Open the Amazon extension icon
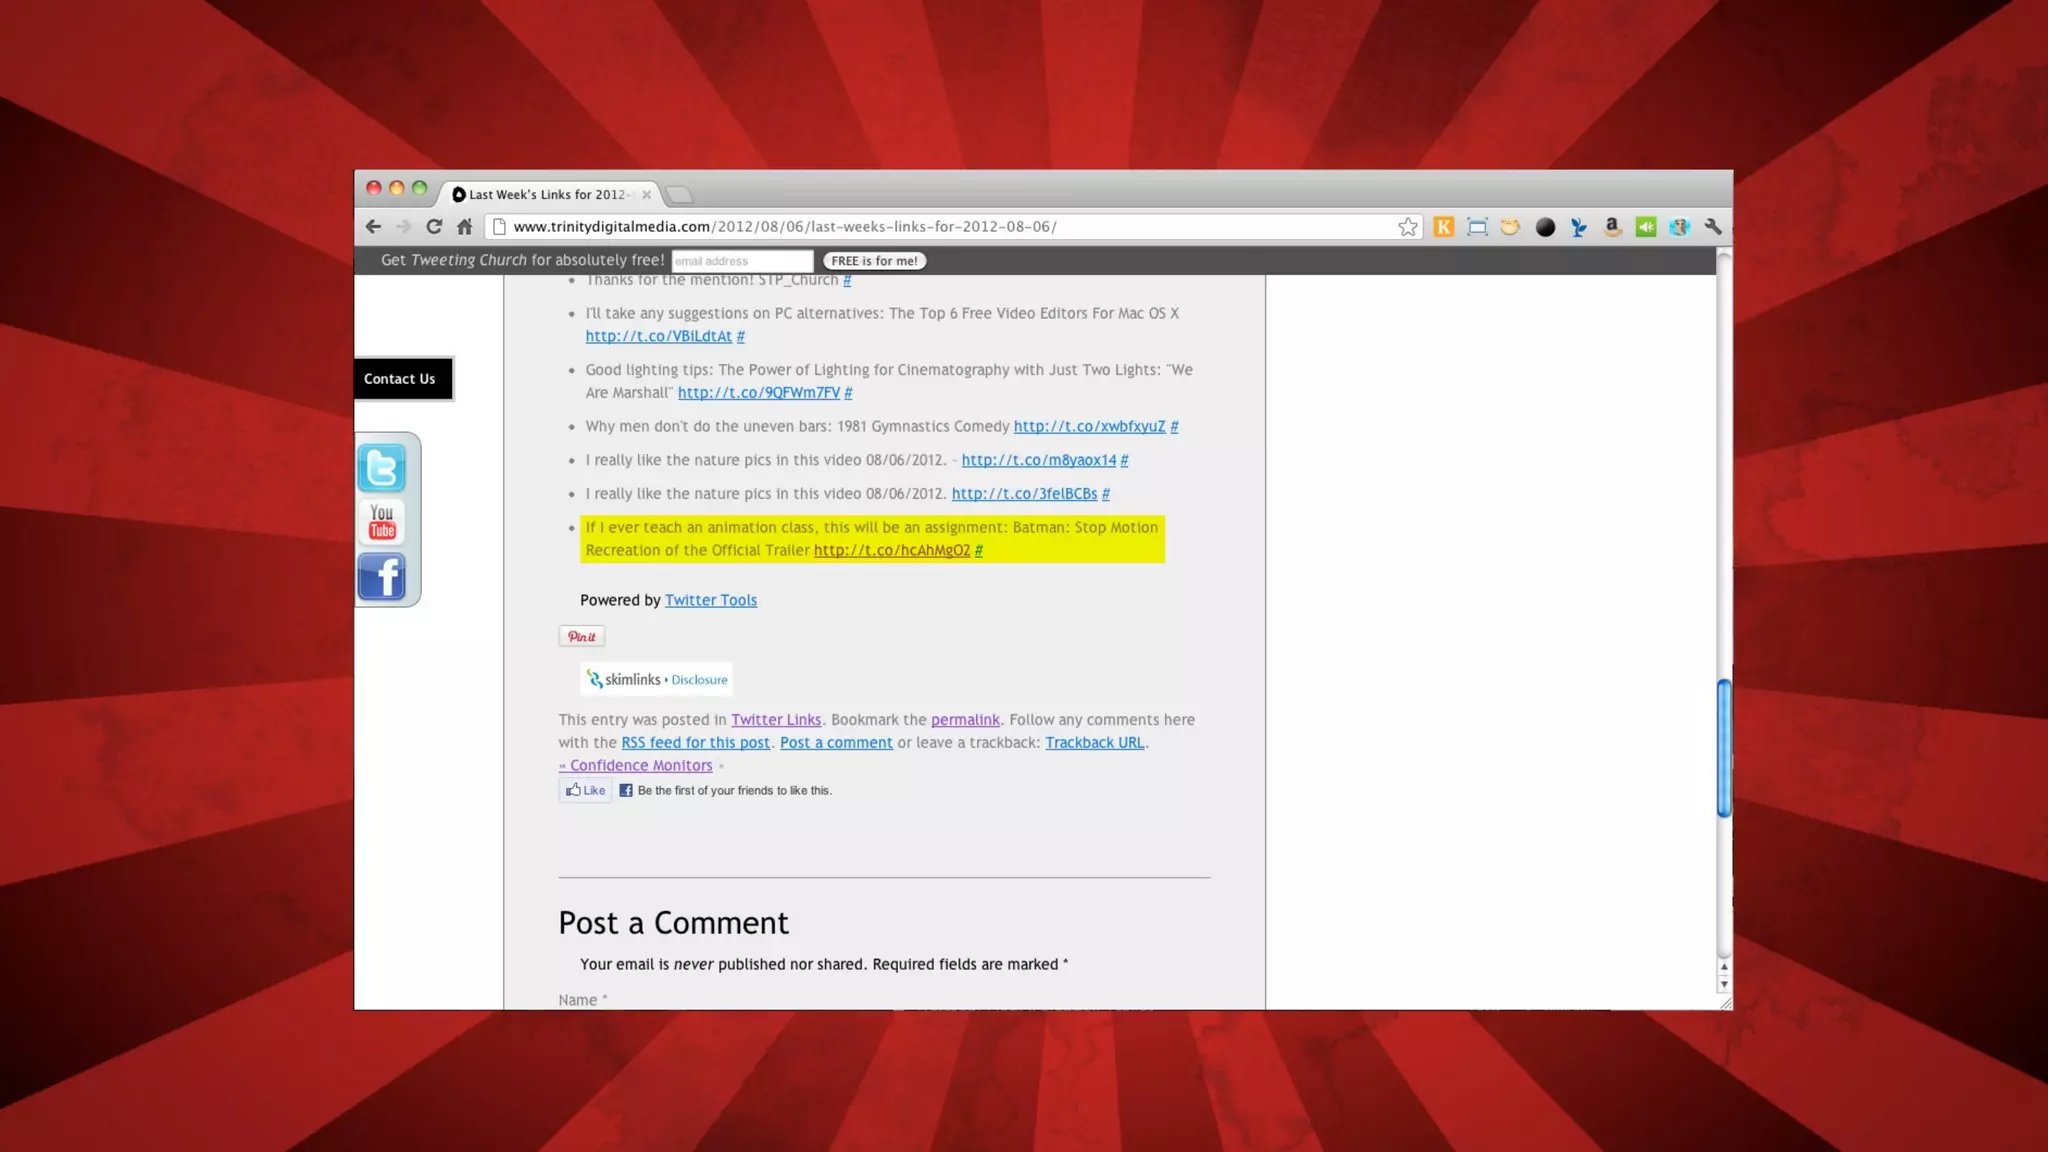 pos(1612,227)
